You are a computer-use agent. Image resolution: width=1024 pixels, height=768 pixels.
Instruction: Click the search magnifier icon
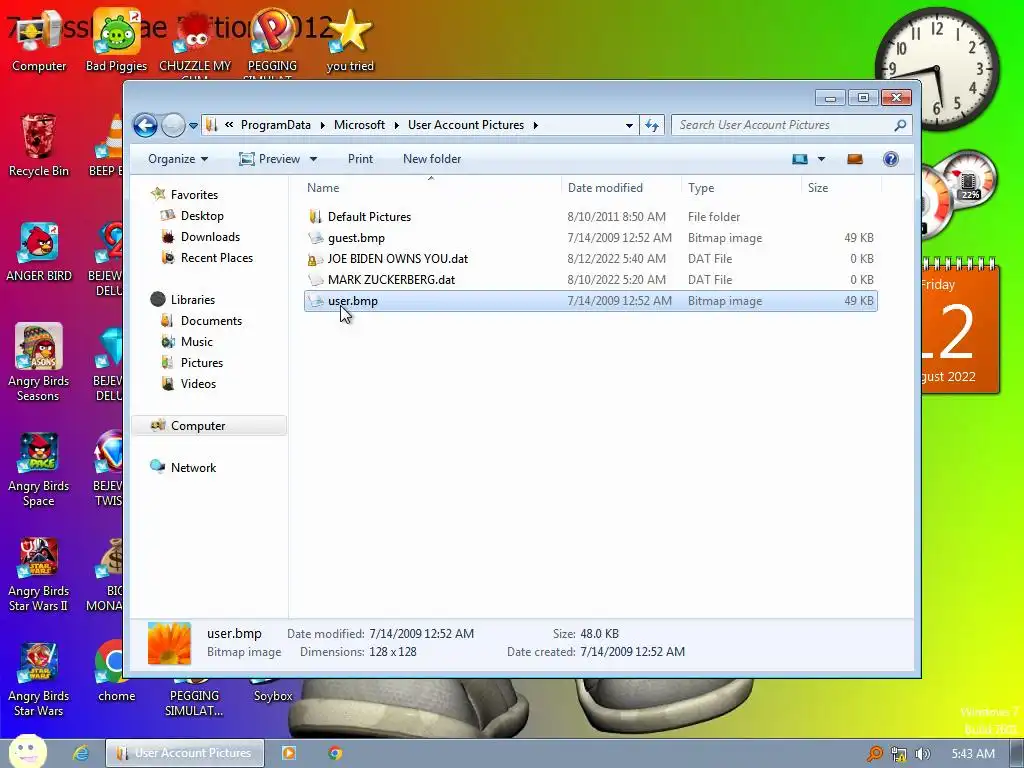pos(901,125)
